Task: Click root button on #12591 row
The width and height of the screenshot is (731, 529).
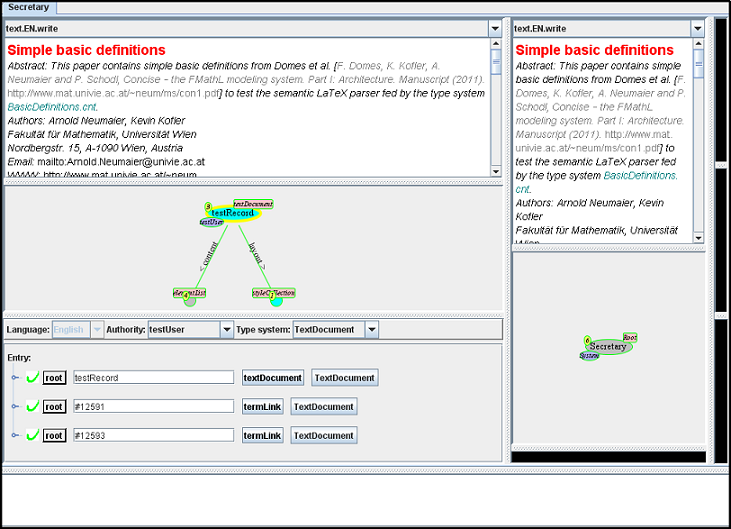Action: [x=54, y=406]
